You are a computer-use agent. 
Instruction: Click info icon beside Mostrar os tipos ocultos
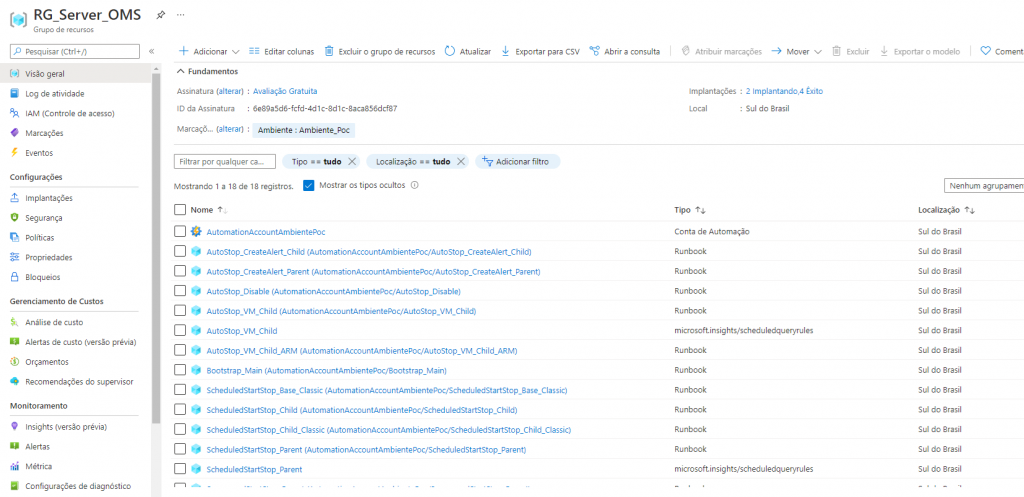(x=414, y=185)
